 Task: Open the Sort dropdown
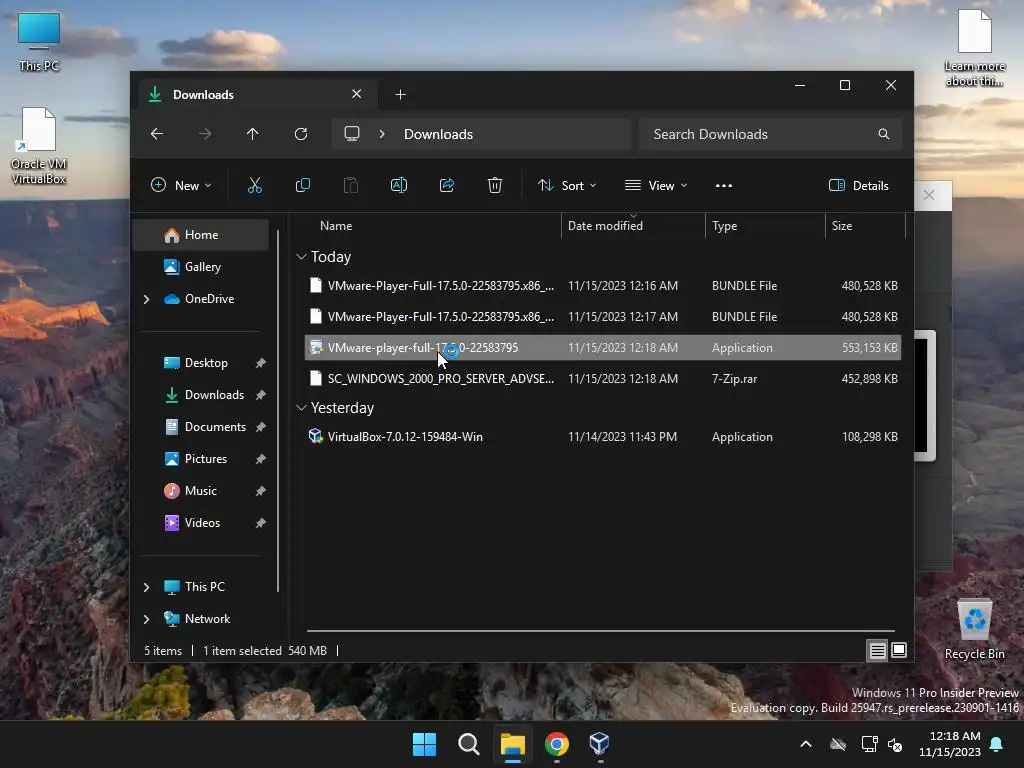[x=567, y=185]
